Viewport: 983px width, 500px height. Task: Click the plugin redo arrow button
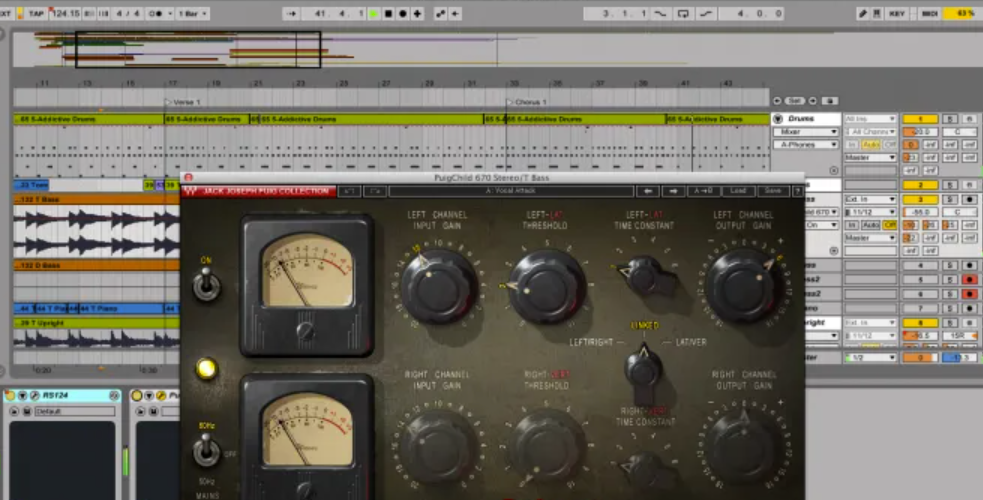(375, 191)
